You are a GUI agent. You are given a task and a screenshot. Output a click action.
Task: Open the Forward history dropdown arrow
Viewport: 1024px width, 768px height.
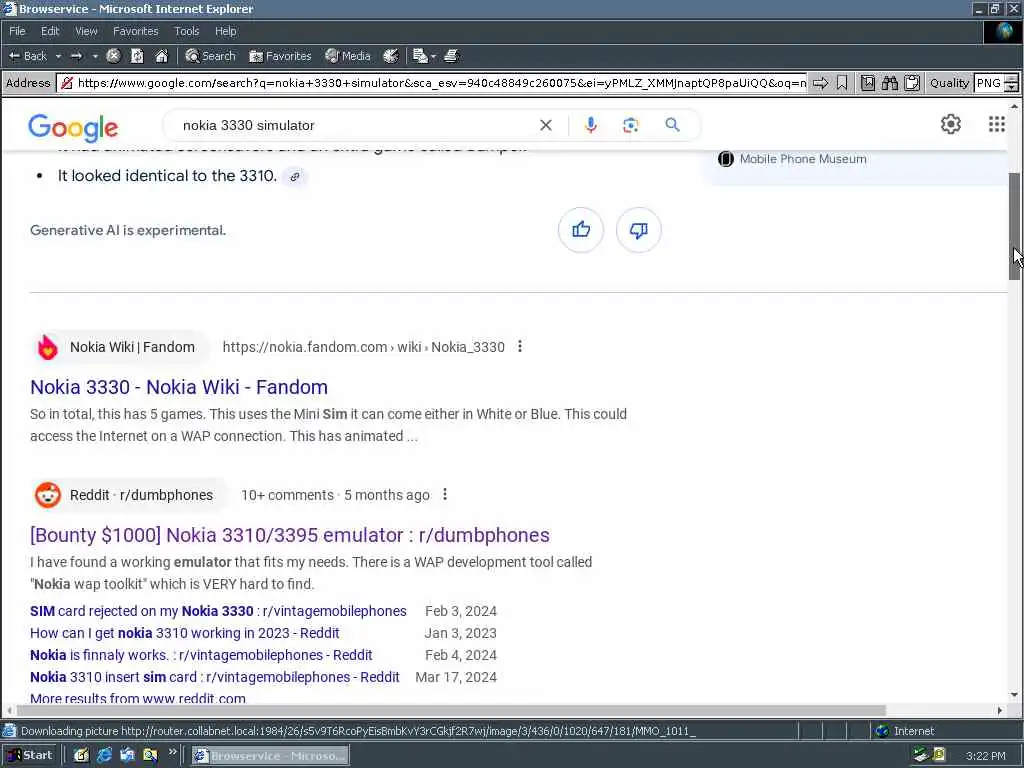[95, 56]
